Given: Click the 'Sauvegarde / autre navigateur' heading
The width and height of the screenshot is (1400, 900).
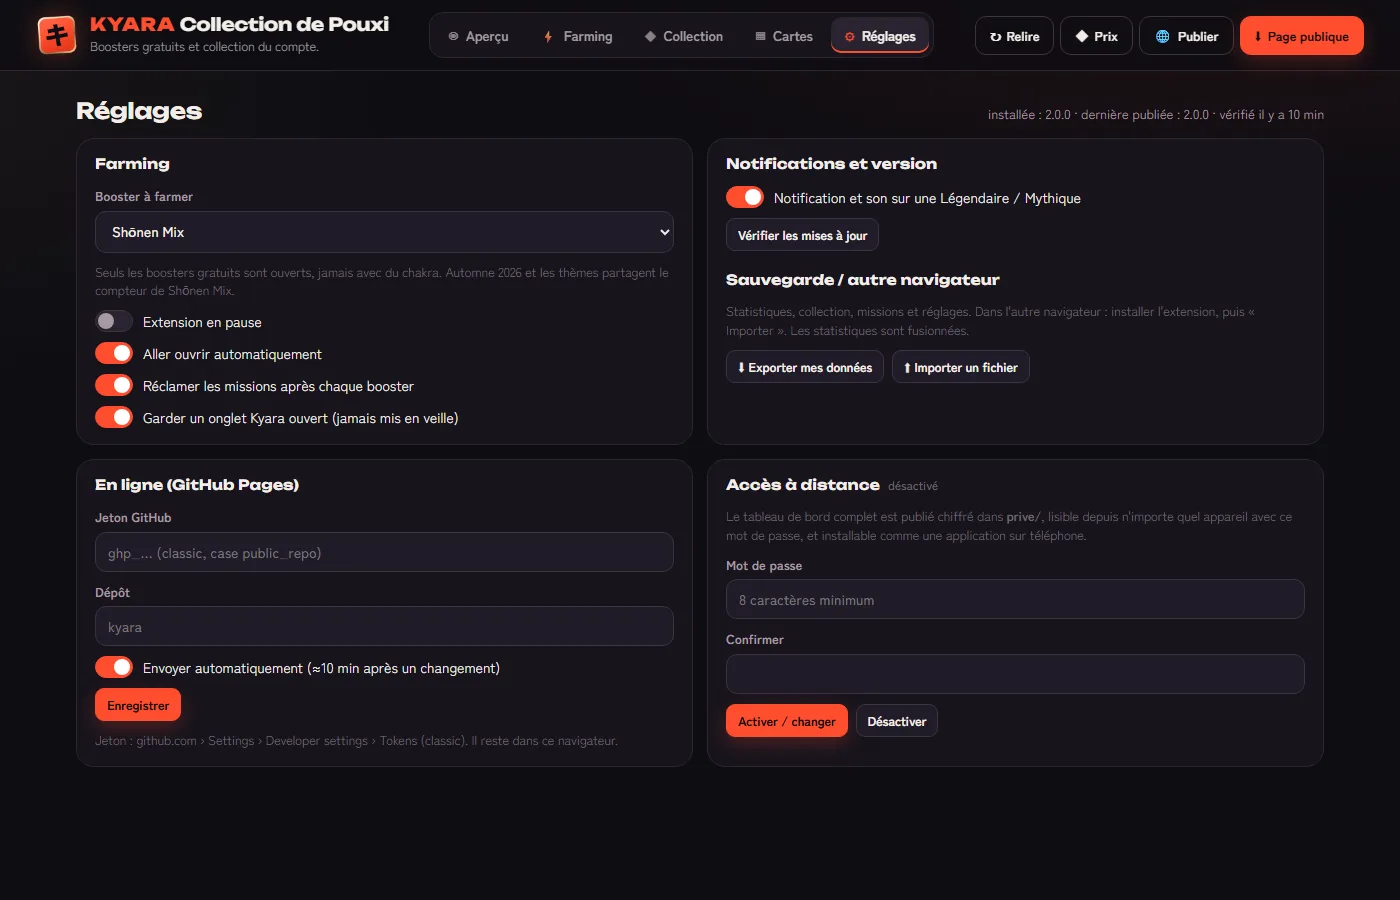Looking at the screenshot, I should [863, 280].
